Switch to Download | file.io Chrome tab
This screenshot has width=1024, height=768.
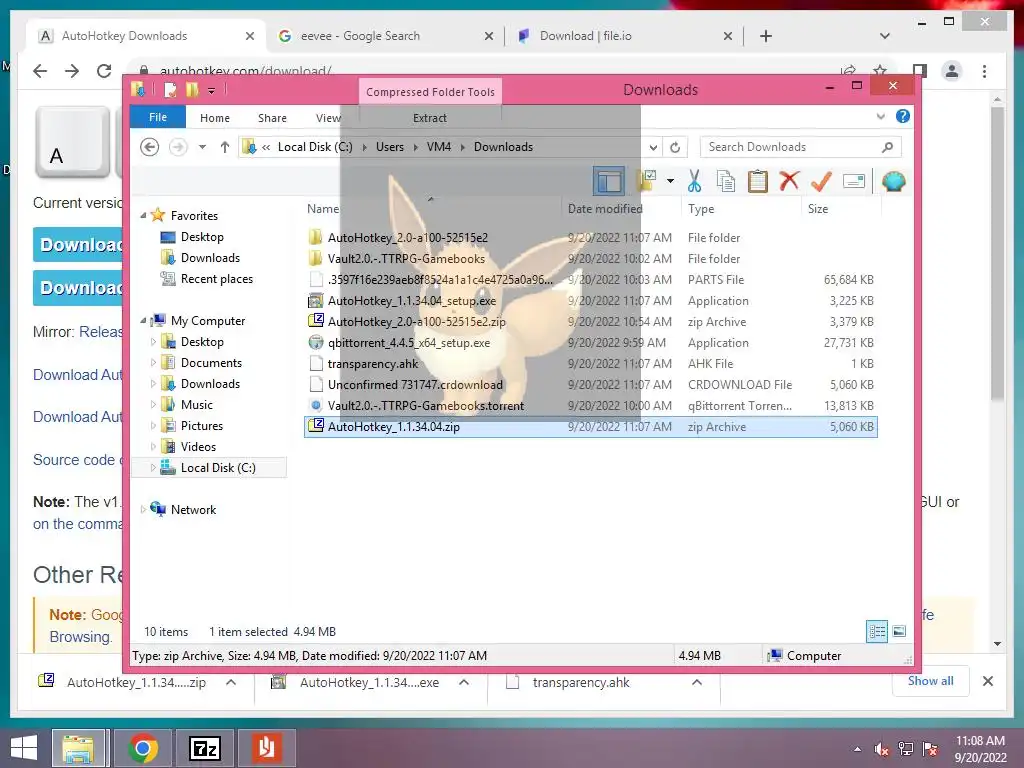pos(622,36)
